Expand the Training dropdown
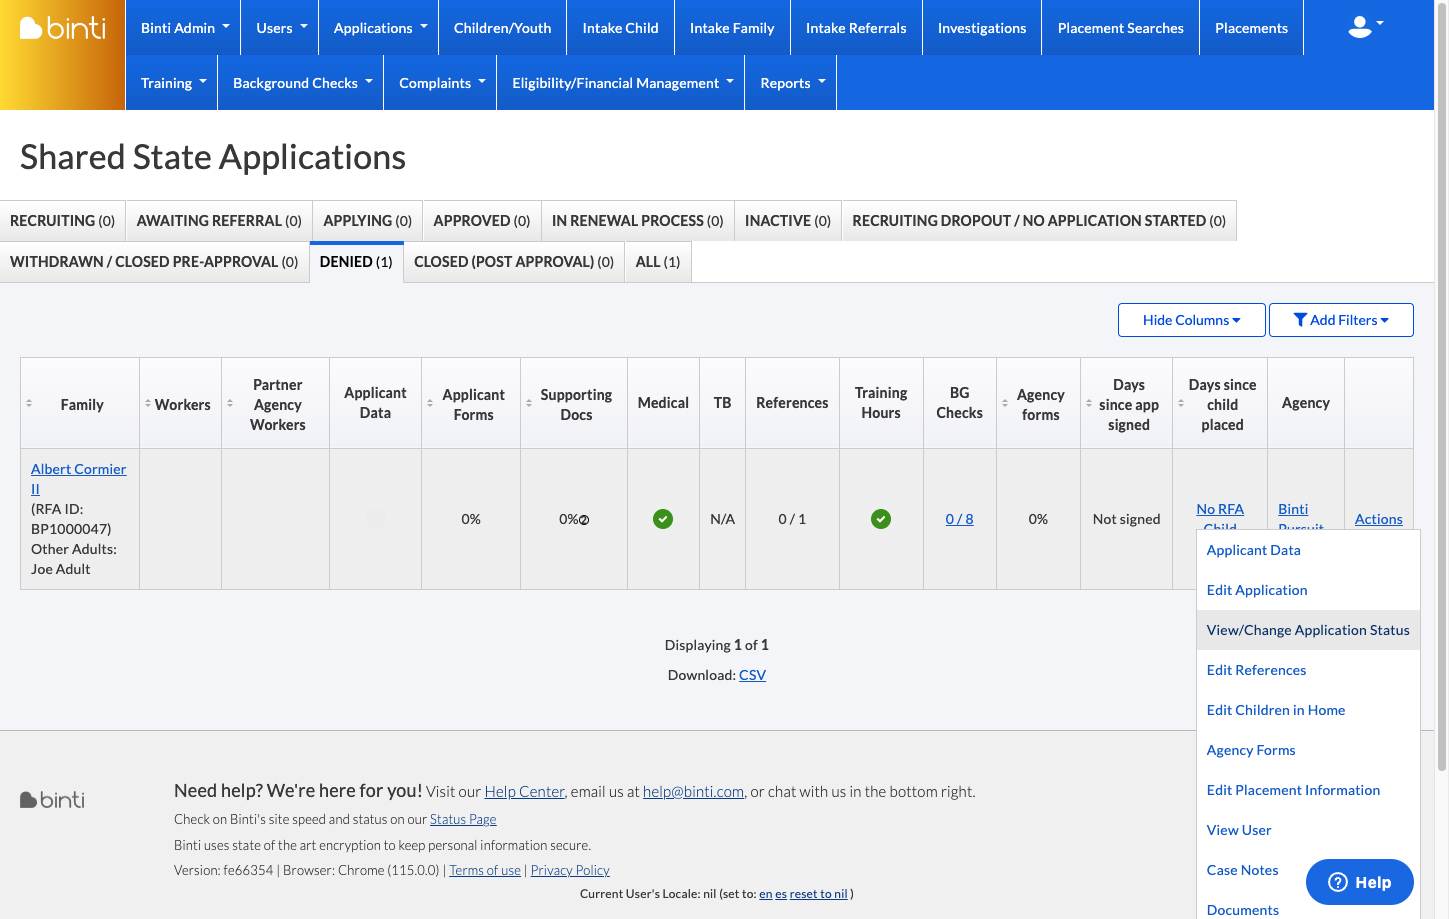1449x919 pixels. pos(174,83)
